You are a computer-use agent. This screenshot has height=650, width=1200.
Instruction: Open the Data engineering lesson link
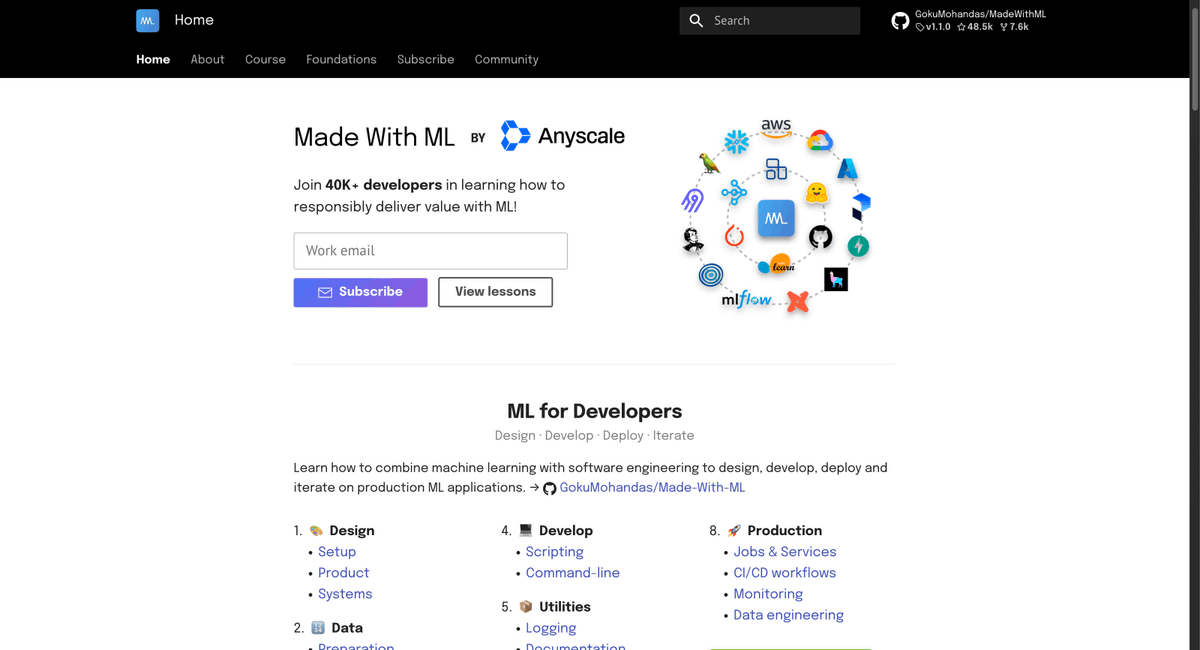pyautogui.click(x=789, y=615)
